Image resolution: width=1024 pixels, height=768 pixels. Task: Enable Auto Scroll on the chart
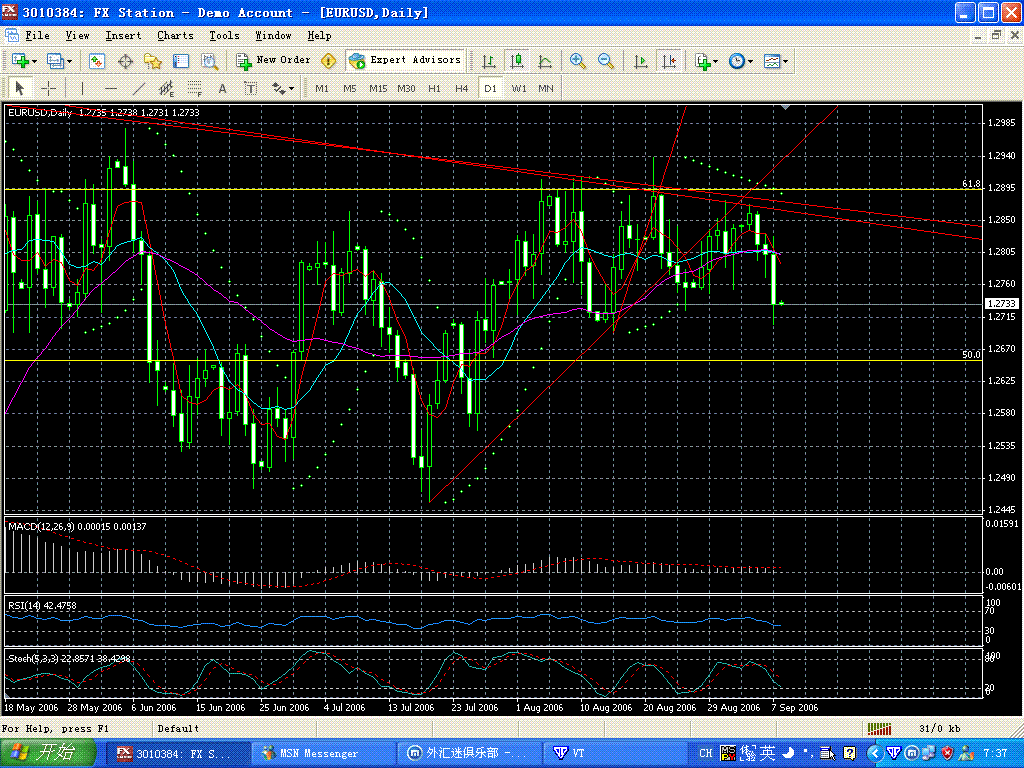point(641,61)
